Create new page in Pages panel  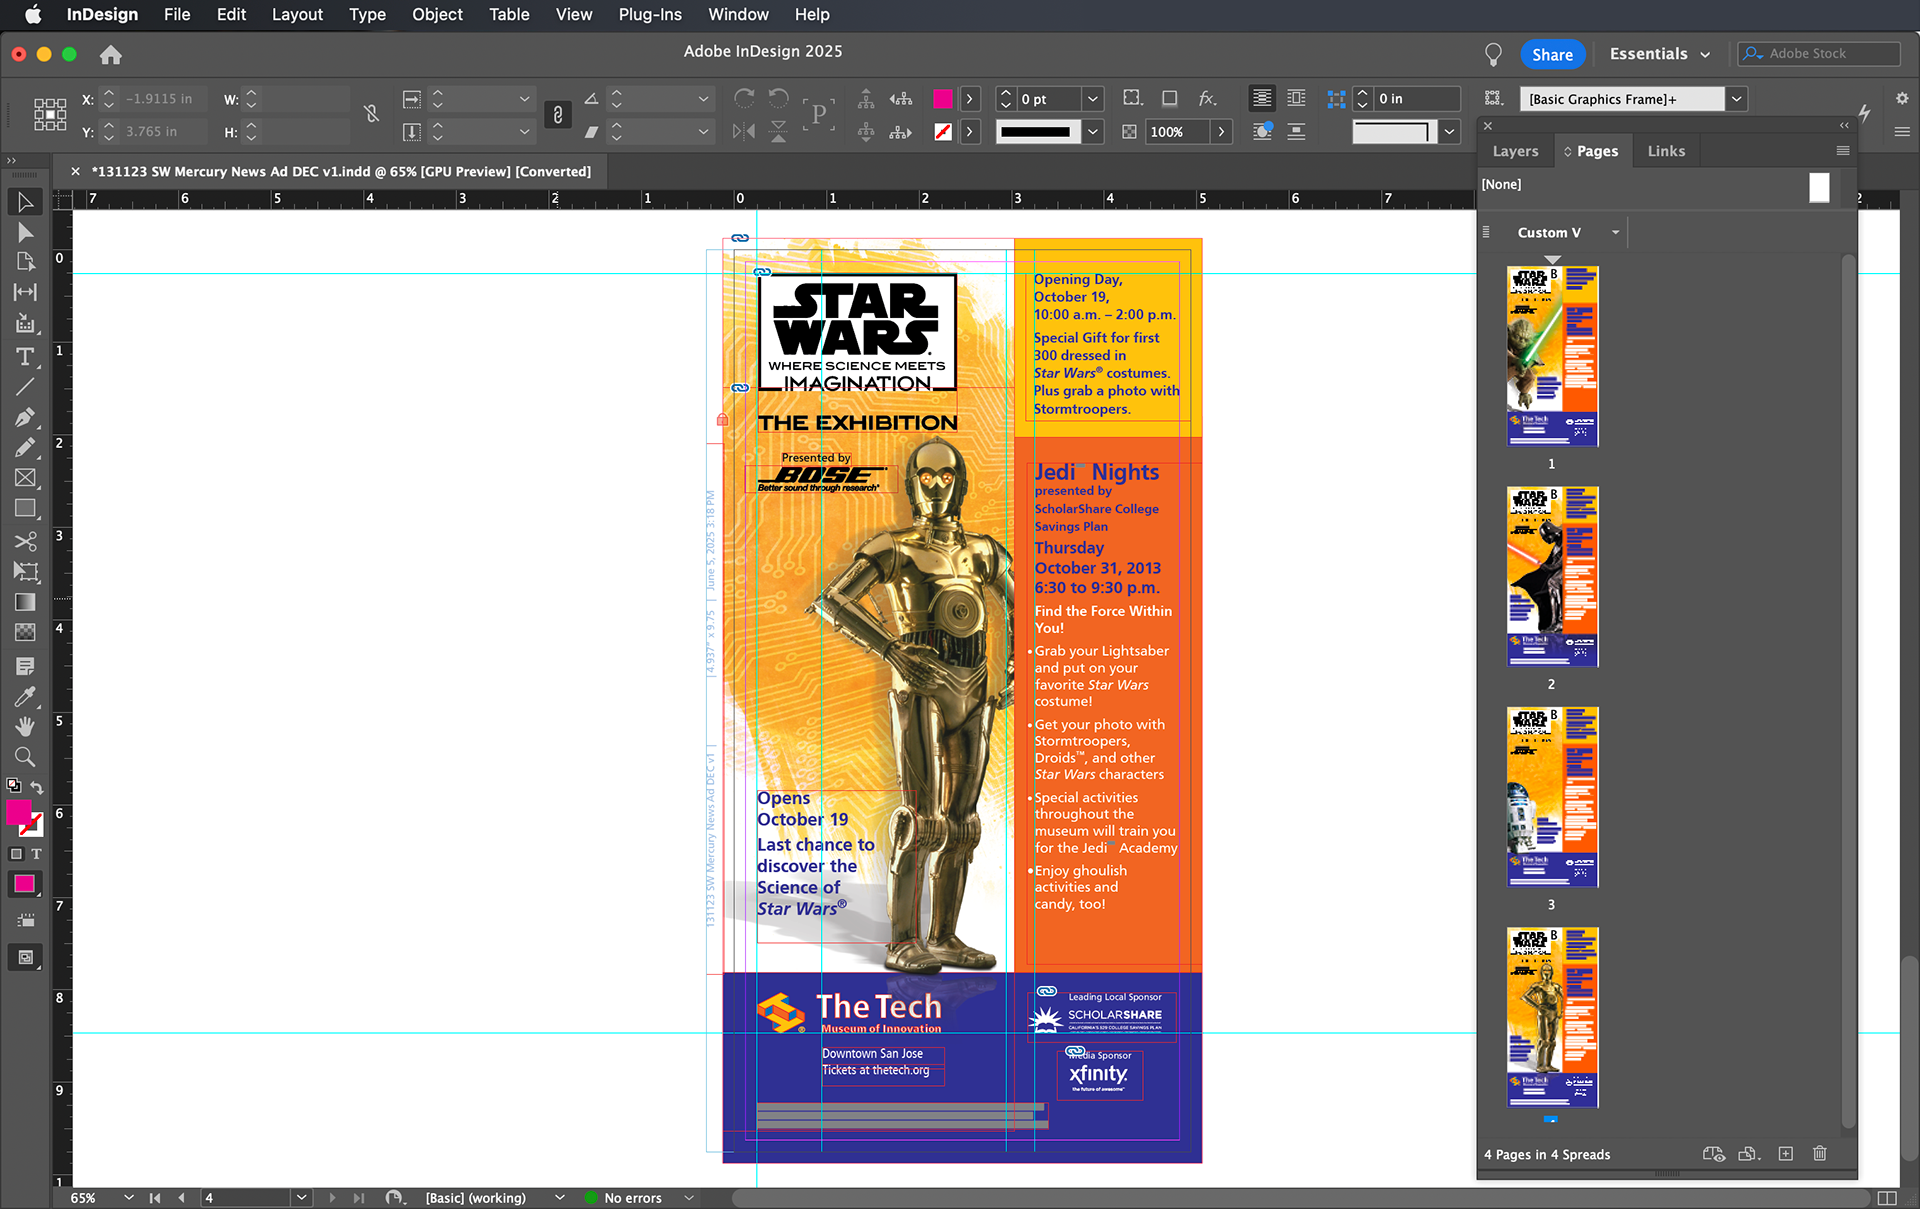[x=1786, y=1154]
